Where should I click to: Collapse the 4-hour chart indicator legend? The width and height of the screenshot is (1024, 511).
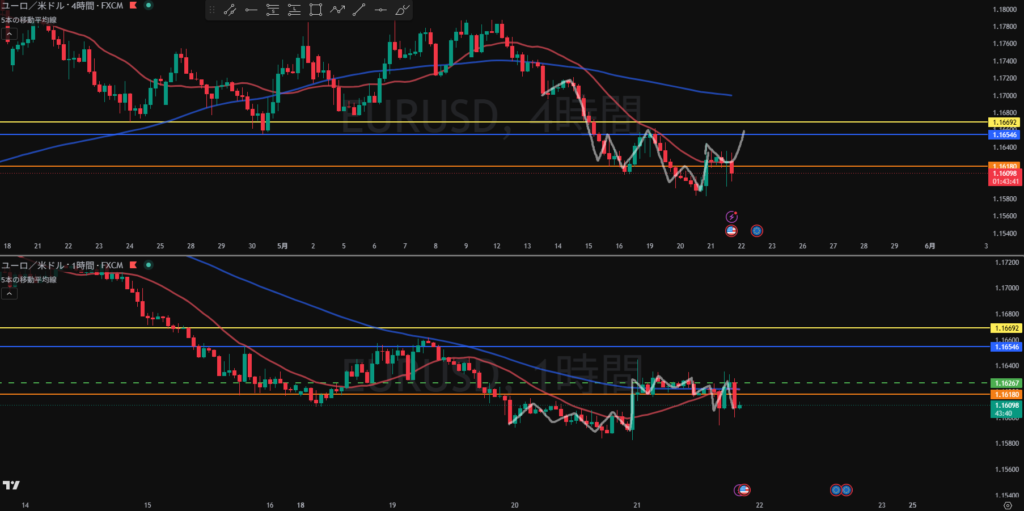9,35
